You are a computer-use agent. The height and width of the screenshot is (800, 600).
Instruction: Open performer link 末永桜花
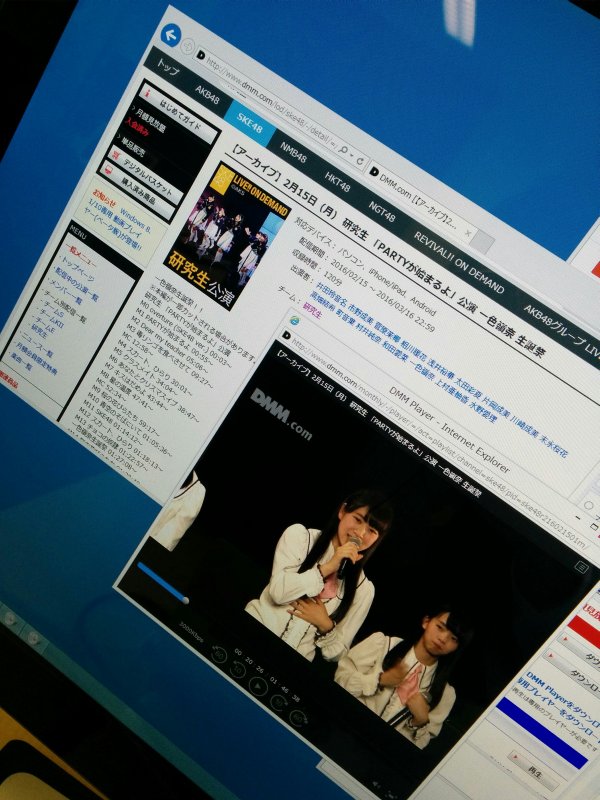point(553,446)
